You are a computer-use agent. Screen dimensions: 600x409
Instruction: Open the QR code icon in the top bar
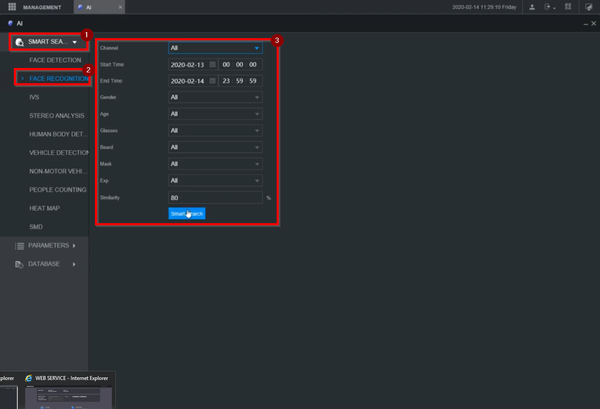click(x=568, y=7)
